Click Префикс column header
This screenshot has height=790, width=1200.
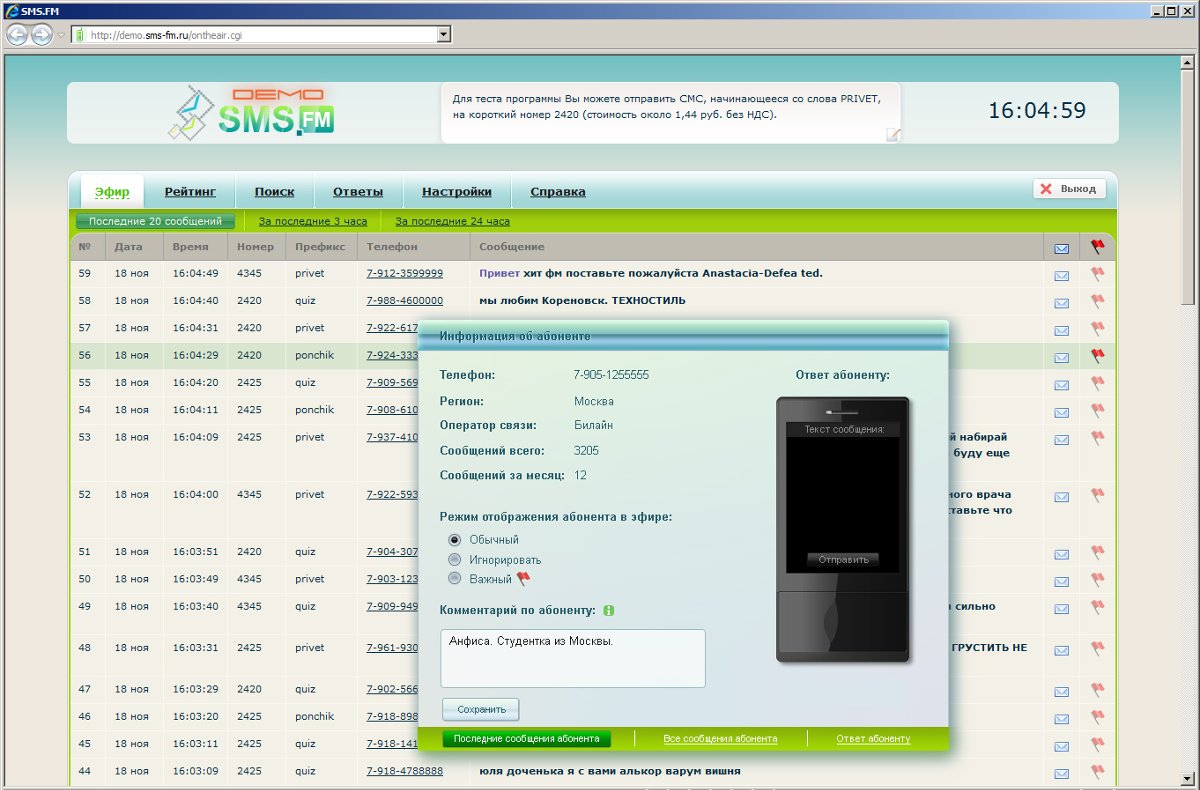point(320,246)
